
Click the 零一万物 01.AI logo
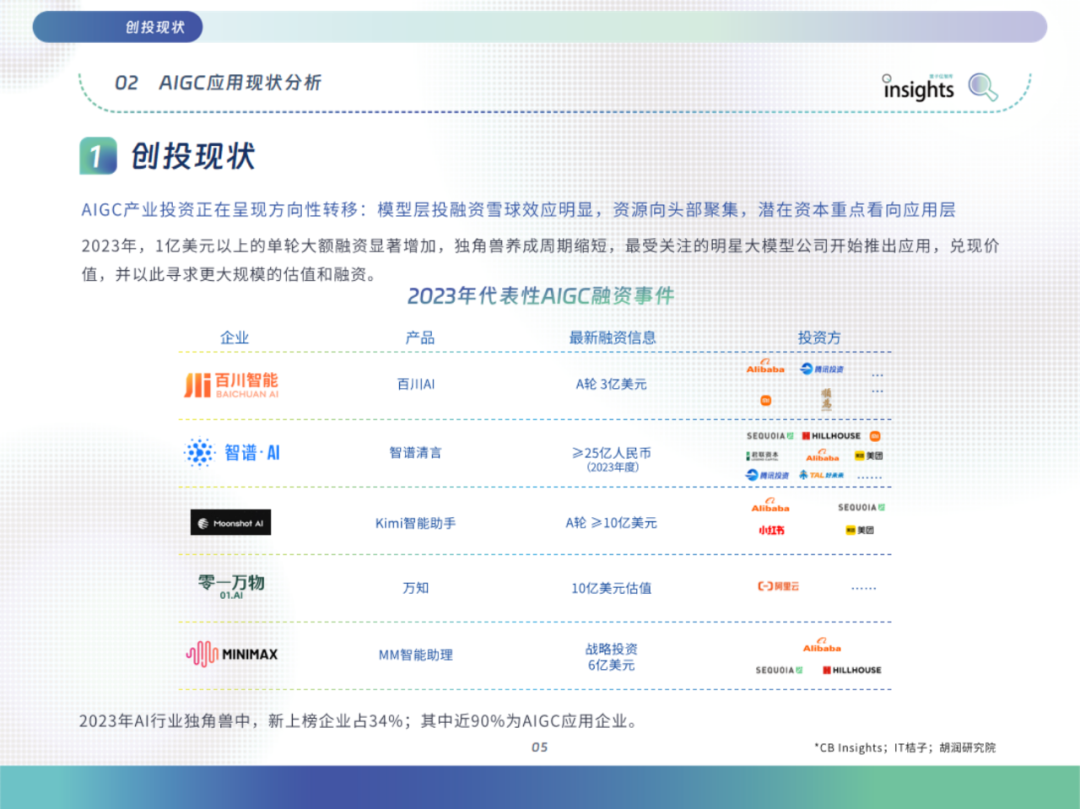[231, 586]
